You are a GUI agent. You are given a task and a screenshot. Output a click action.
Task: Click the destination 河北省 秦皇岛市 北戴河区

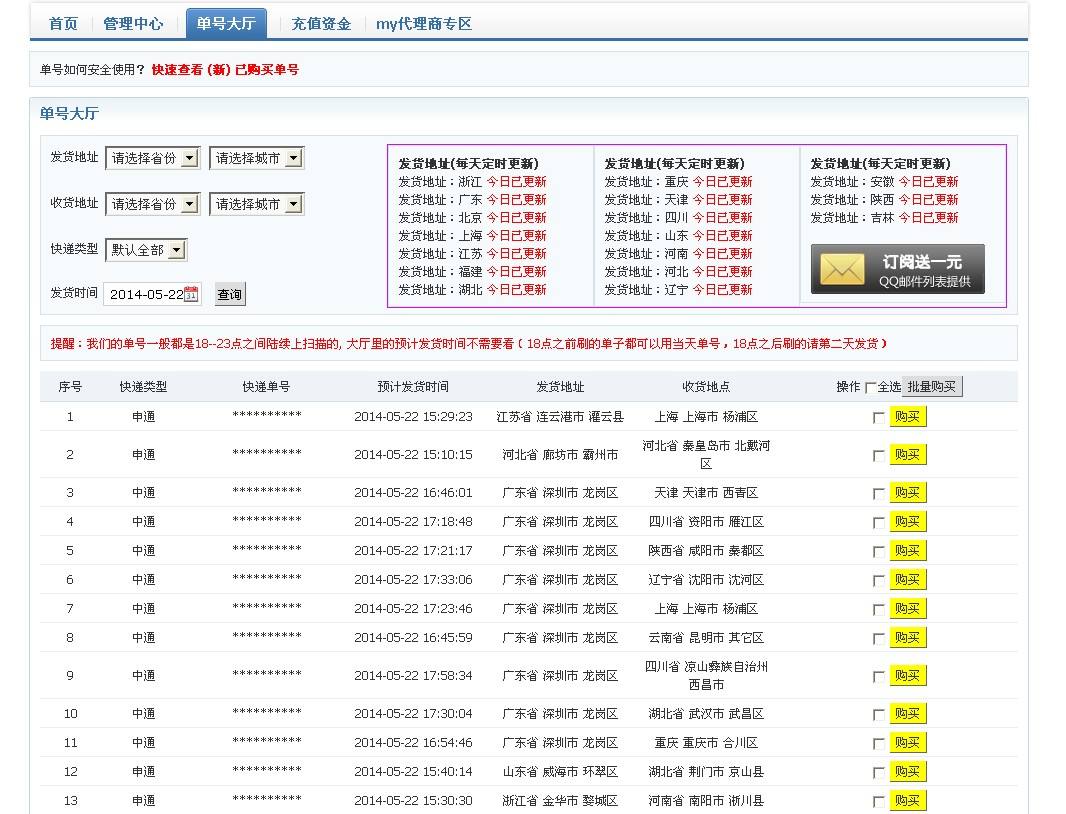coord(706,454)
